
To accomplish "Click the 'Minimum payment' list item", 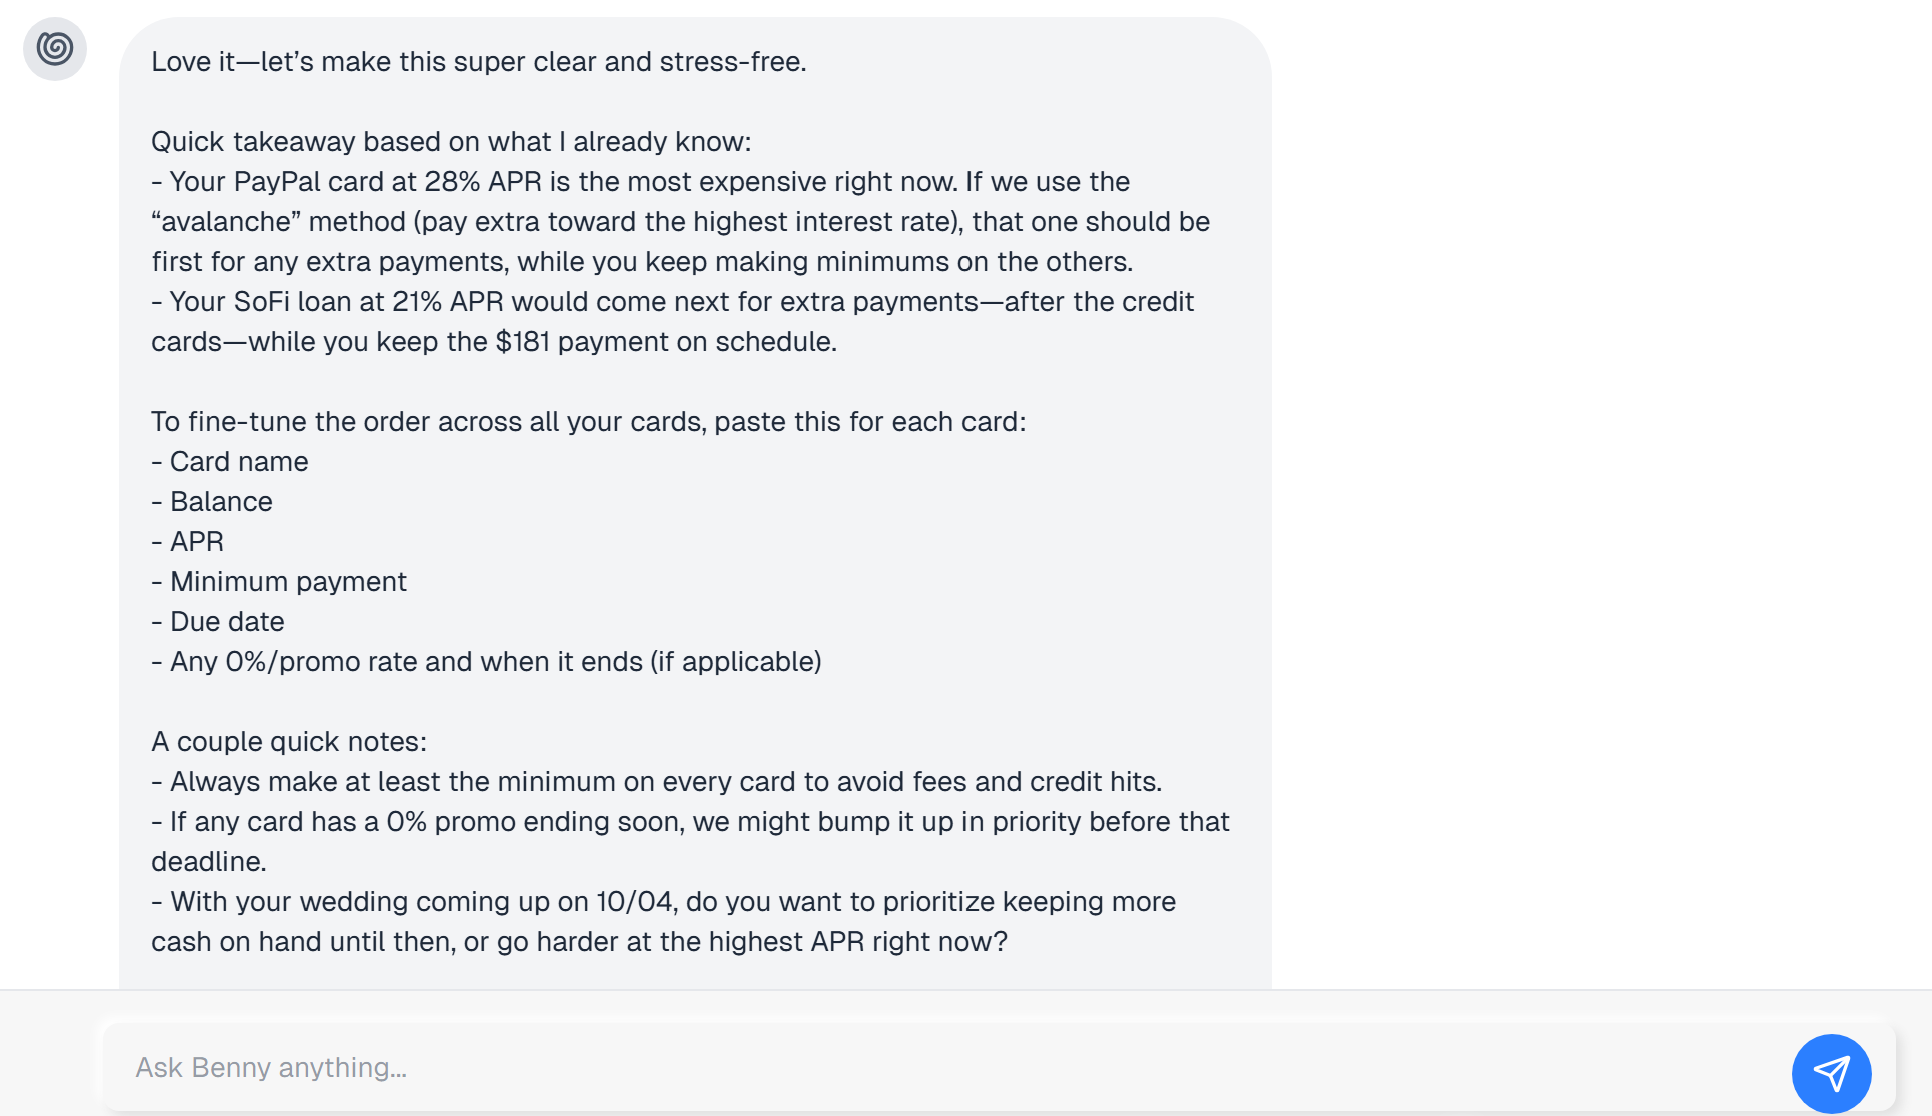I will tap(279, 582).
